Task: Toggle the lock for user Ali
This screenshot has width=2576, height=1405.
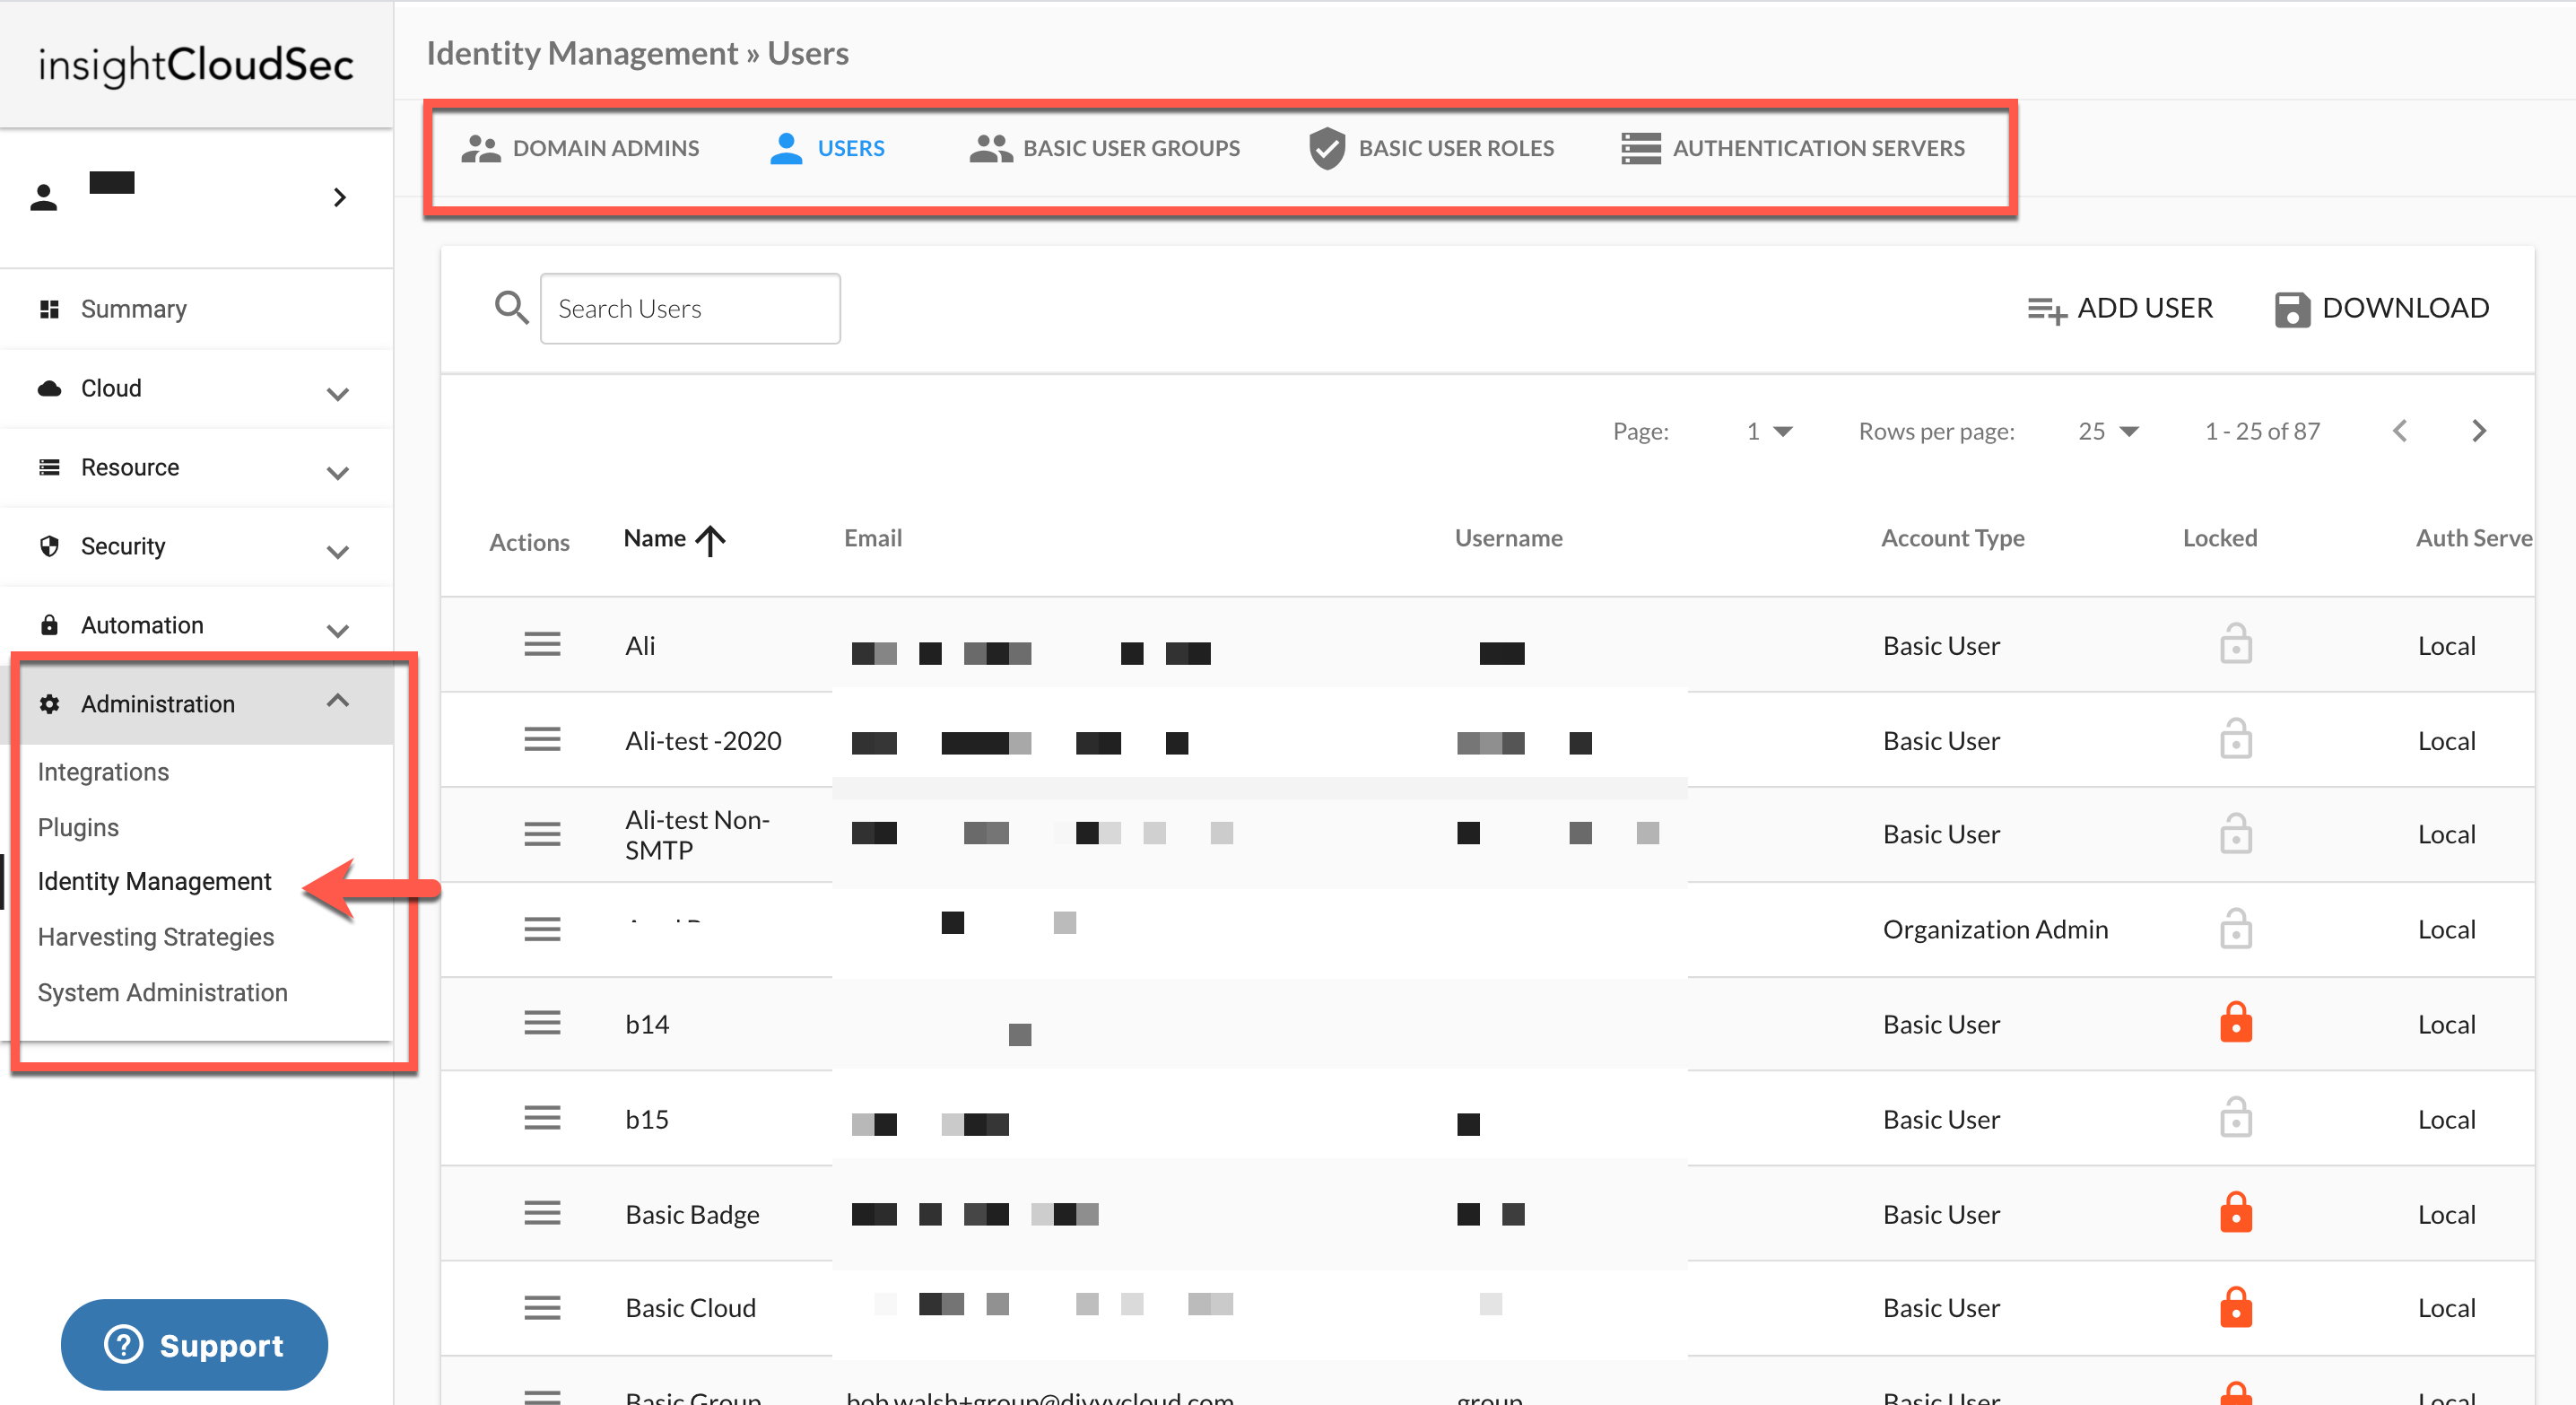Action: coord(2235,643)
